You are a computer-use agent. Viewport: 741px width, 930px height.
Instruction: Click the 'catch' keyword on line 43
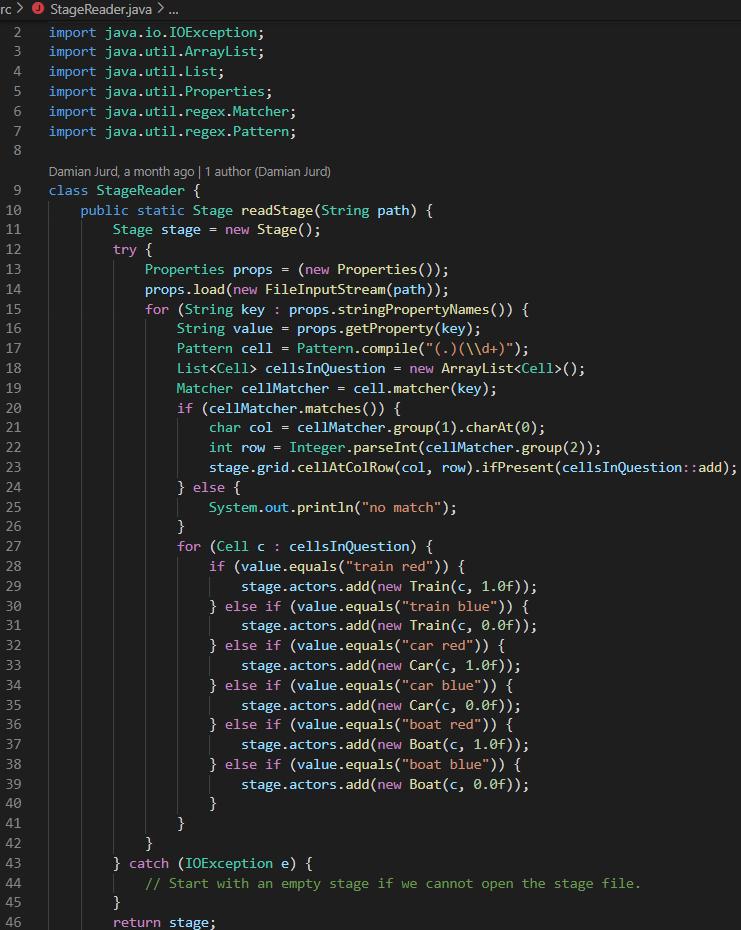tap(149, 863)
